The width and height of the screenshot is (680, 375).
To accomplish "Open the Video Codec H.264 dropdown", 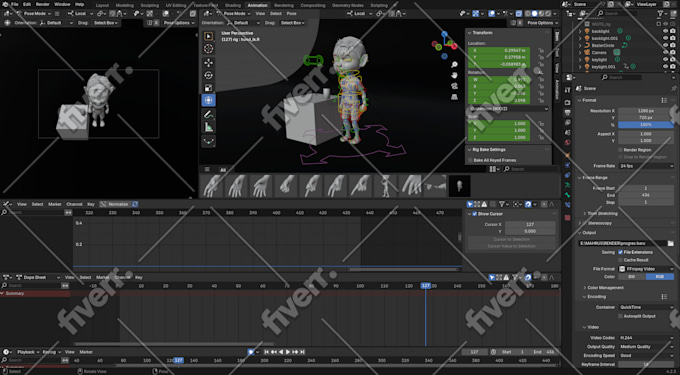I will (x=646, y=338).
